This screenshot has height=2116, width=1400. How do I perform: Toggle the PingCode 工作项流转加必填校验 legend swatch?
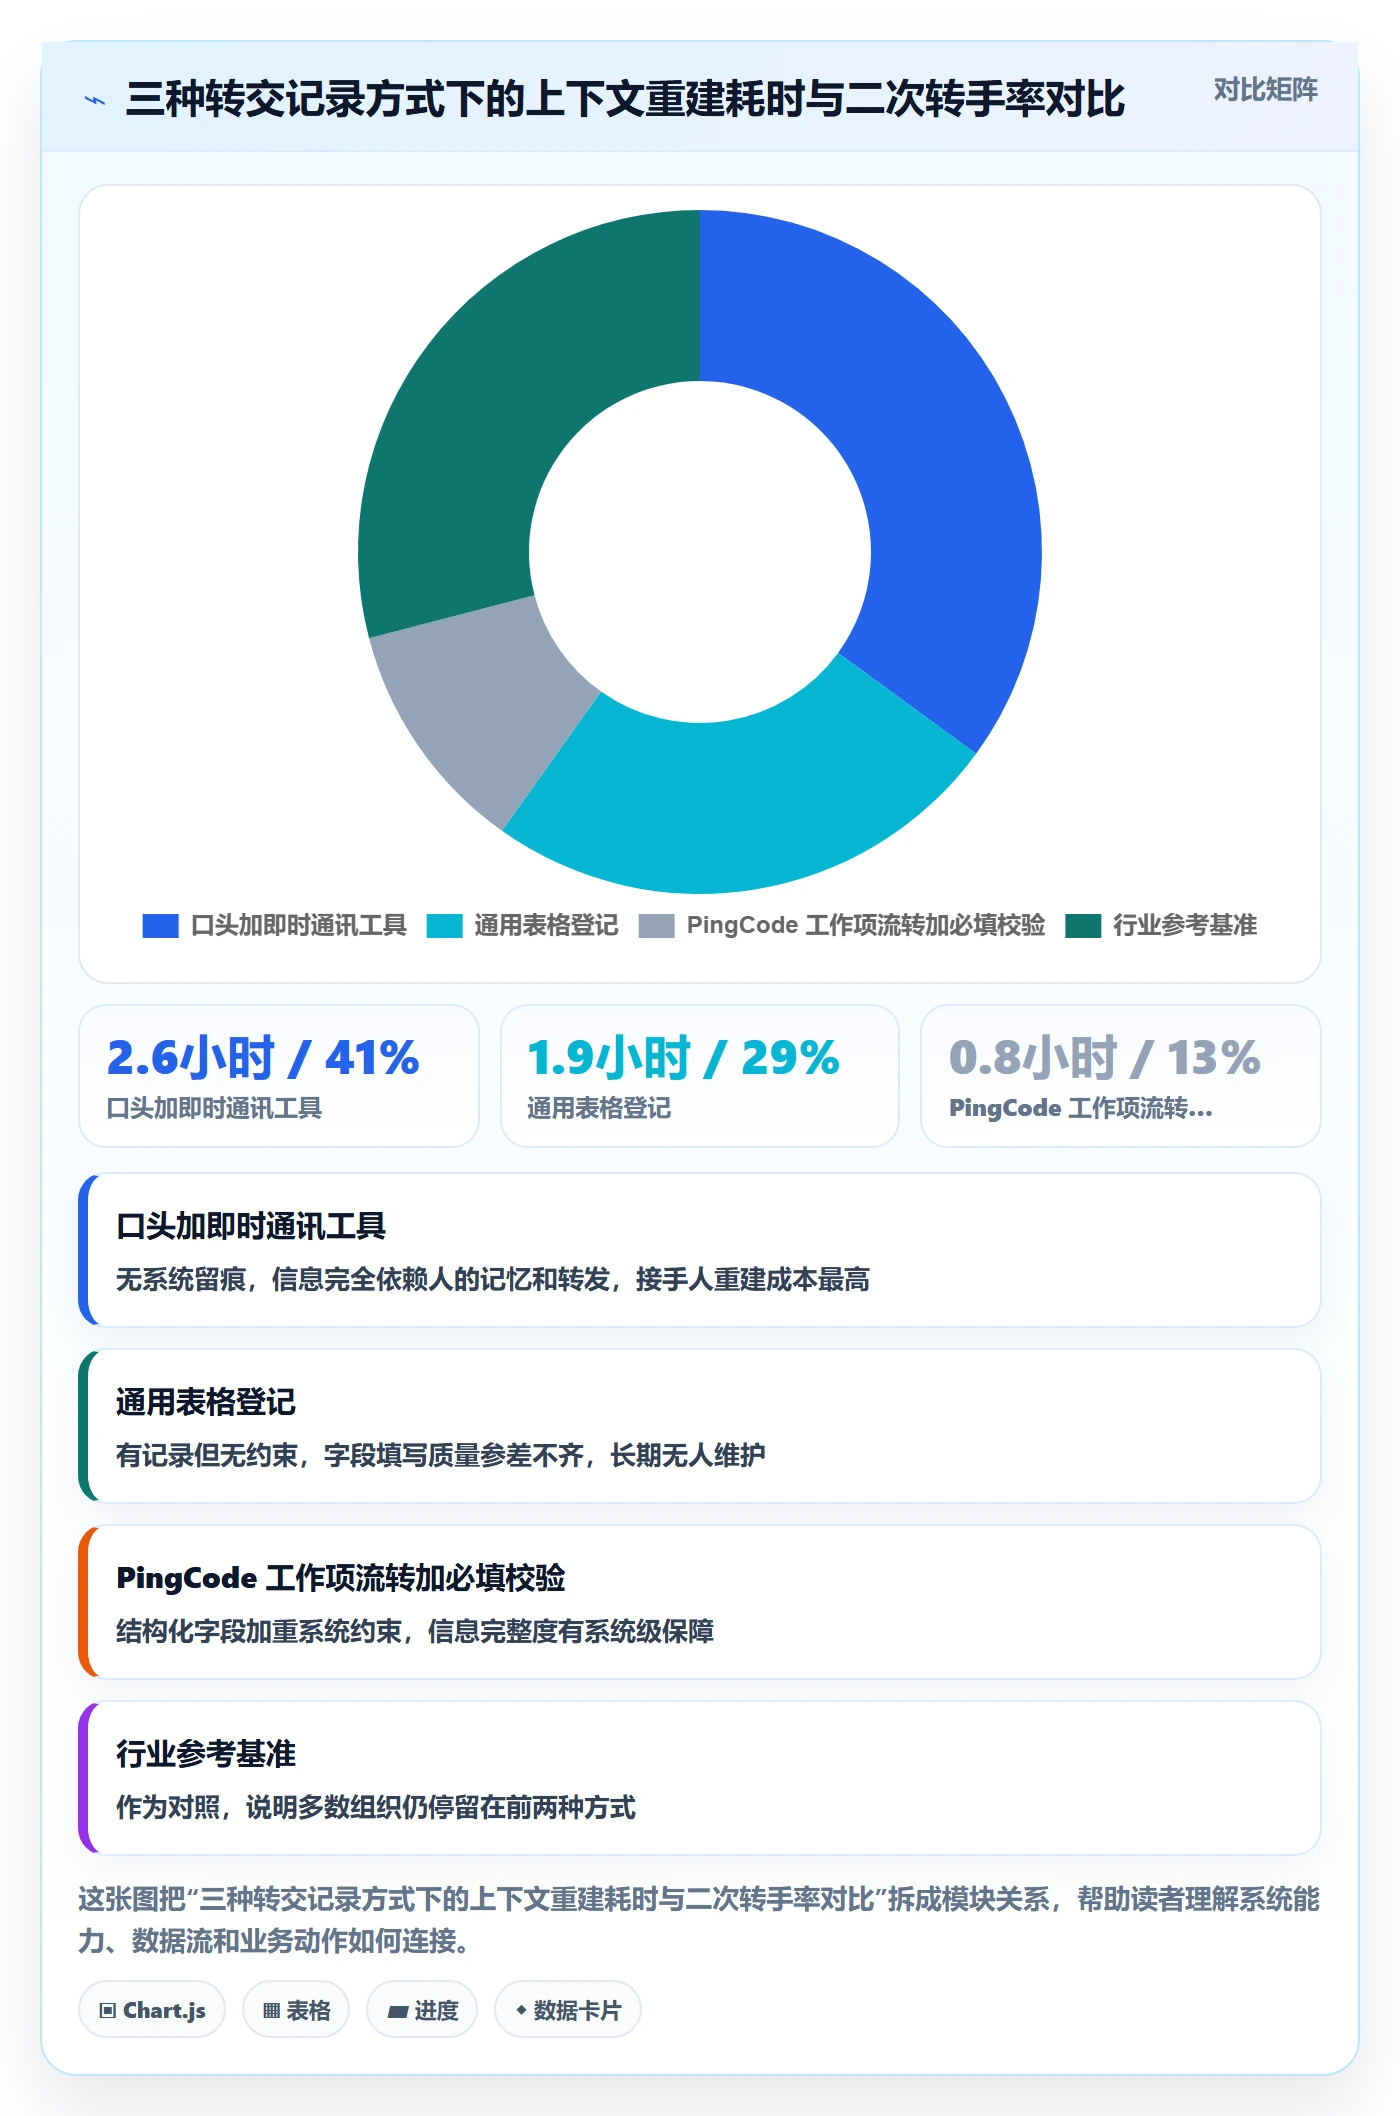pyautogui.click(x=656, y=926)
